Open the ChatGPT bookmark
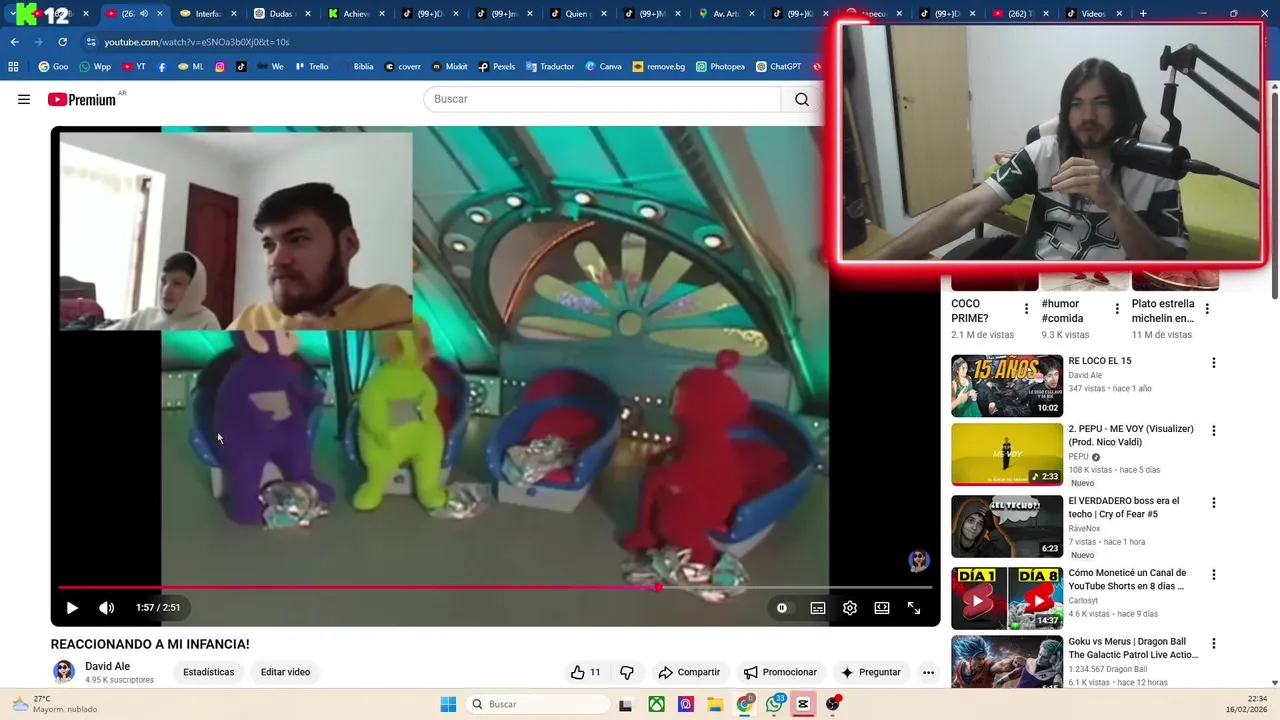Screen dimensions: 1280x720 coord(779,67)
